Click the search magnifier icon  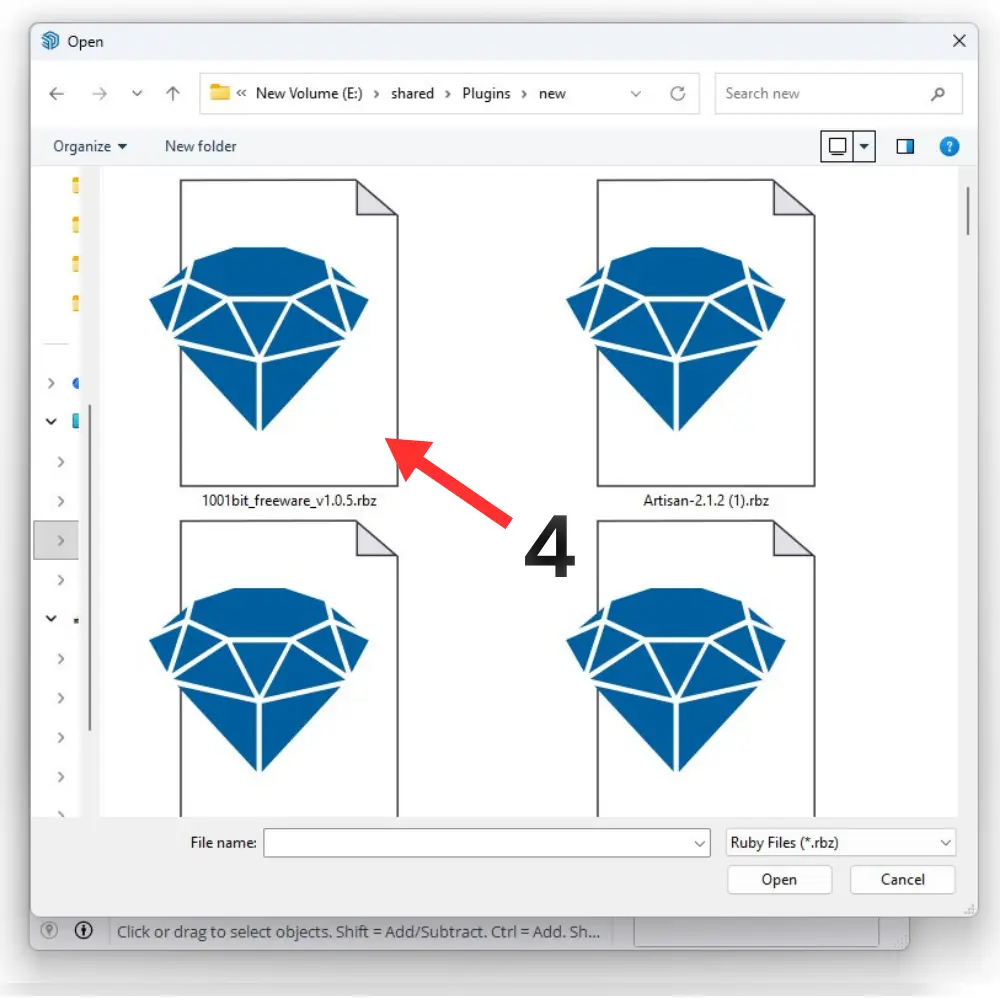(937, 94)
